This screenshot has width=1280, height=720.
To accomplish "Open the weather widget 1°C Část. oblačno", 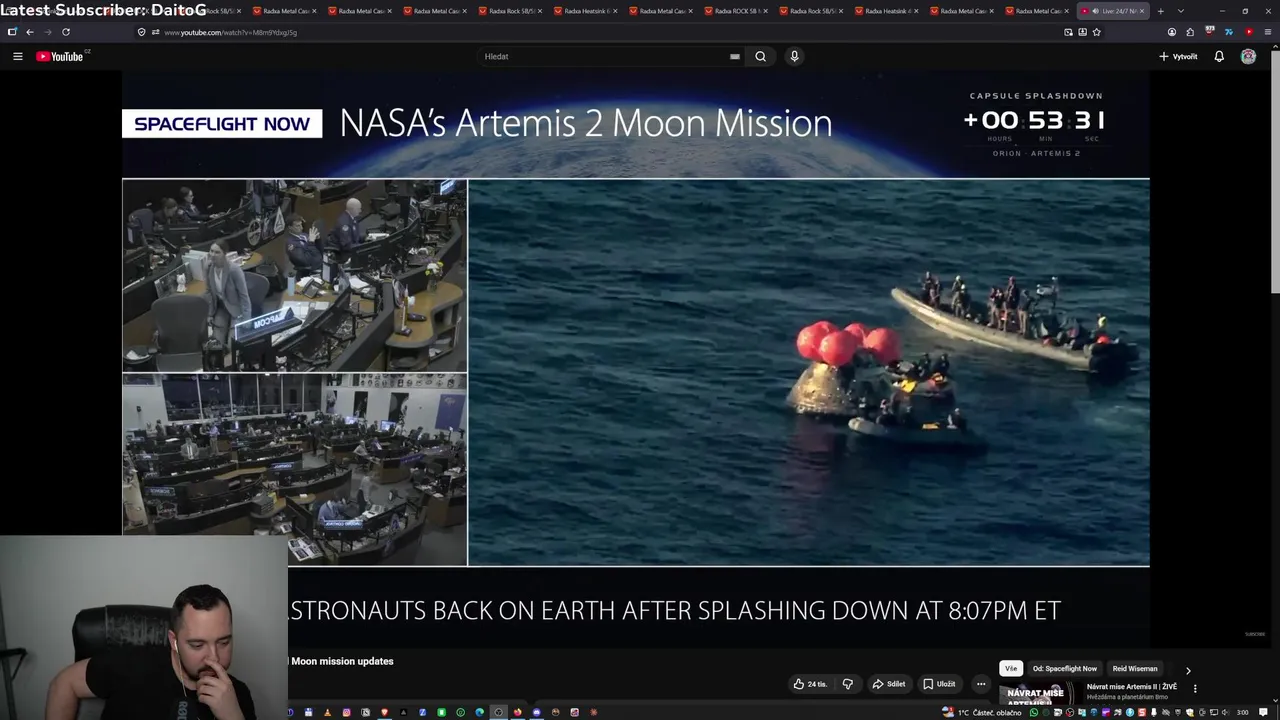I will click(982, 712).
